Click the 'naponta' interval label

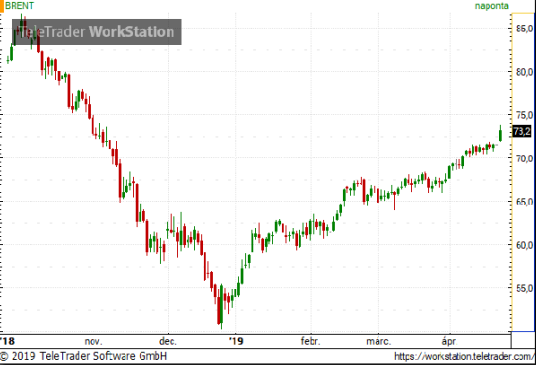click(x=492, y=6)
